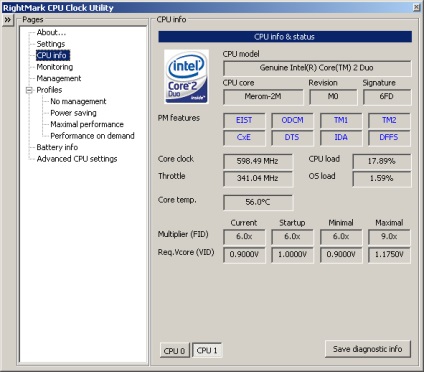The image size is (424, 372).
Task: Open the About... page
Action: (51, 32)
